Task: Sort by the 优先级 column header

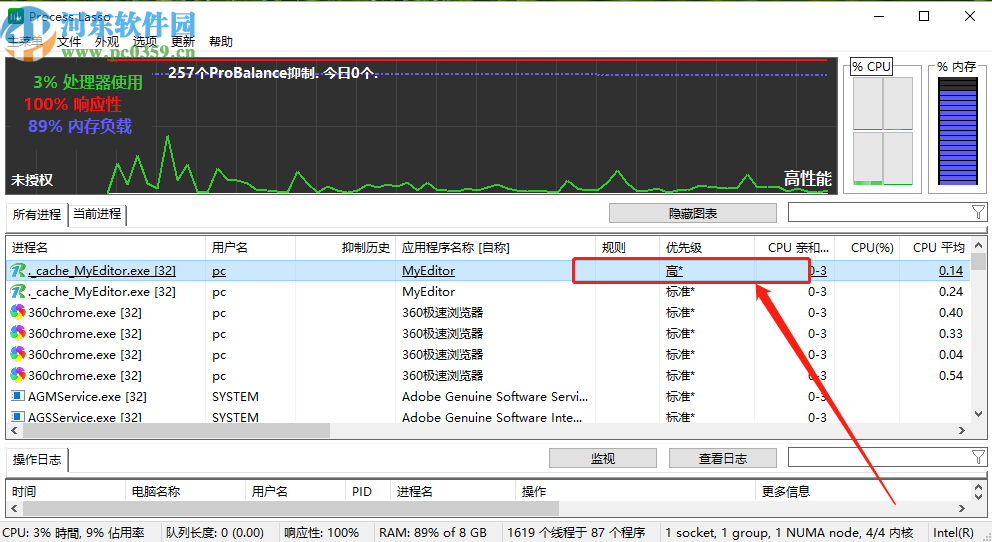Action: [x=707, y=247]
